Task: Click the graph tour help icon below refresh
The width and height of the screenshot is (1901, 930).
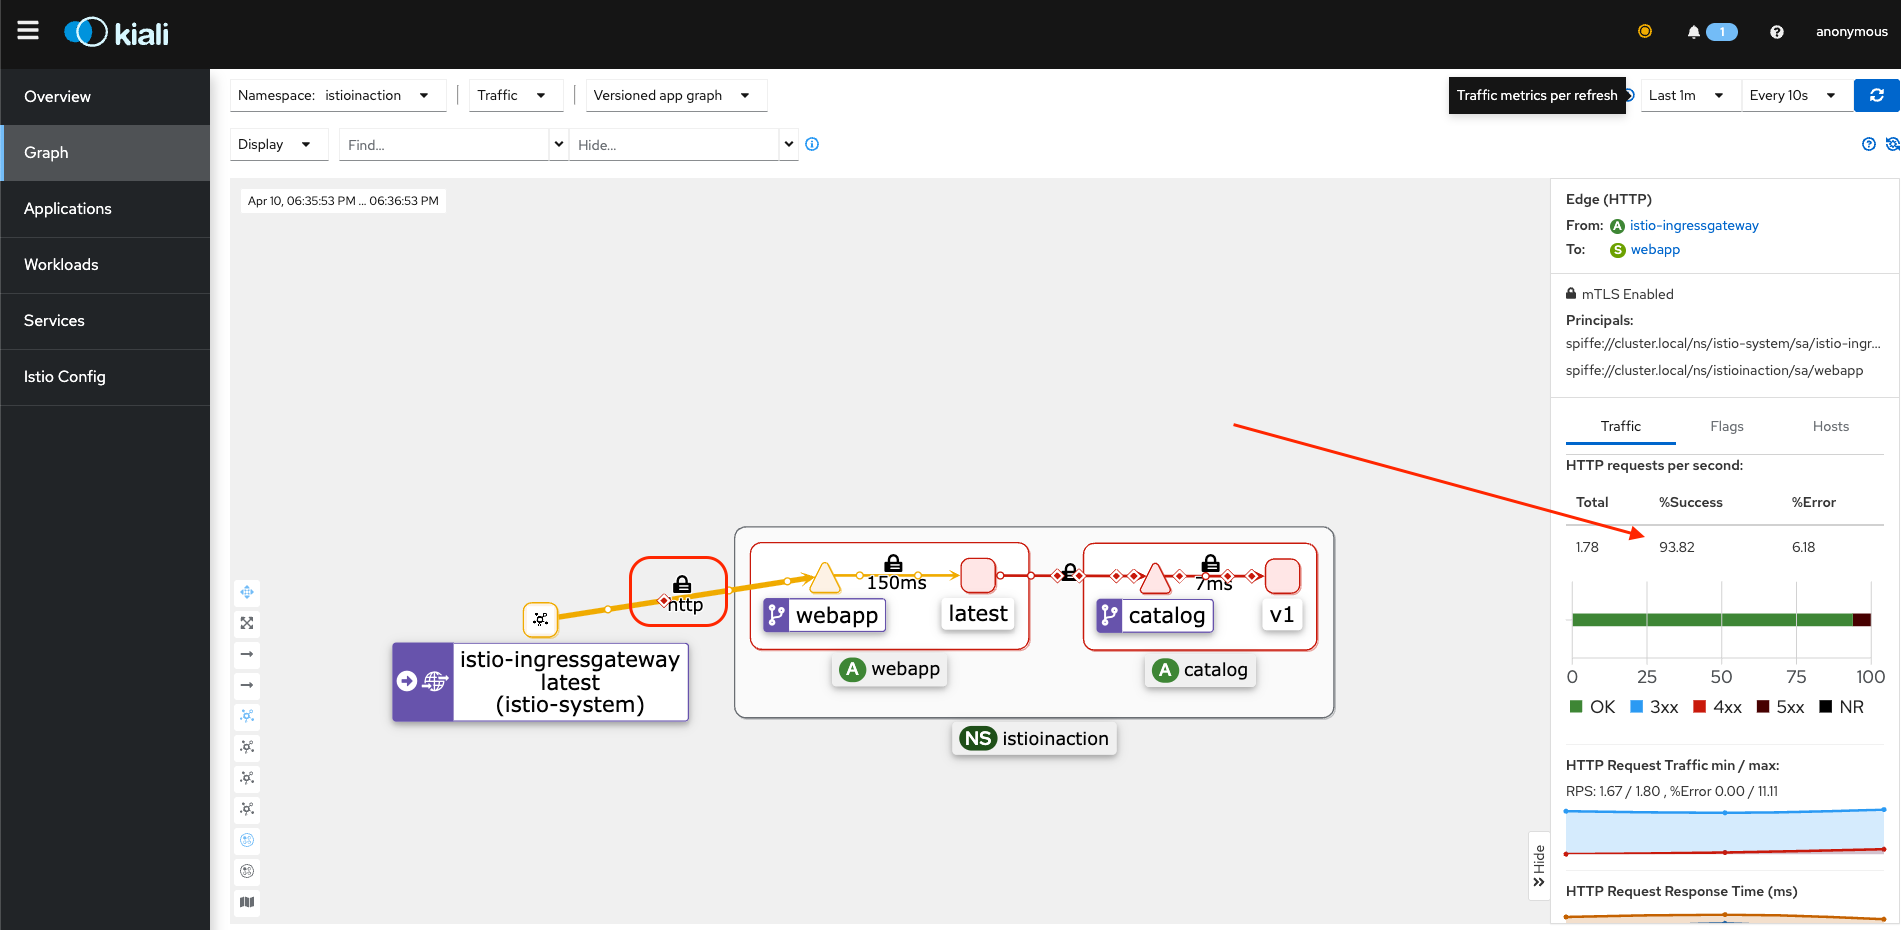Action: [x=1868, y=144]
